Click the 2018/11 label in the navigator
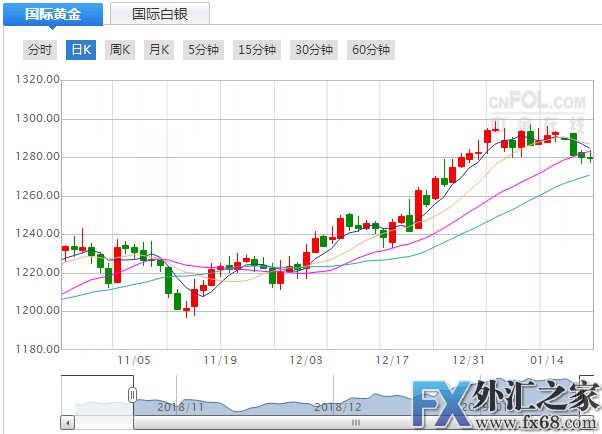Screen dimensions: 602x434 182,407
